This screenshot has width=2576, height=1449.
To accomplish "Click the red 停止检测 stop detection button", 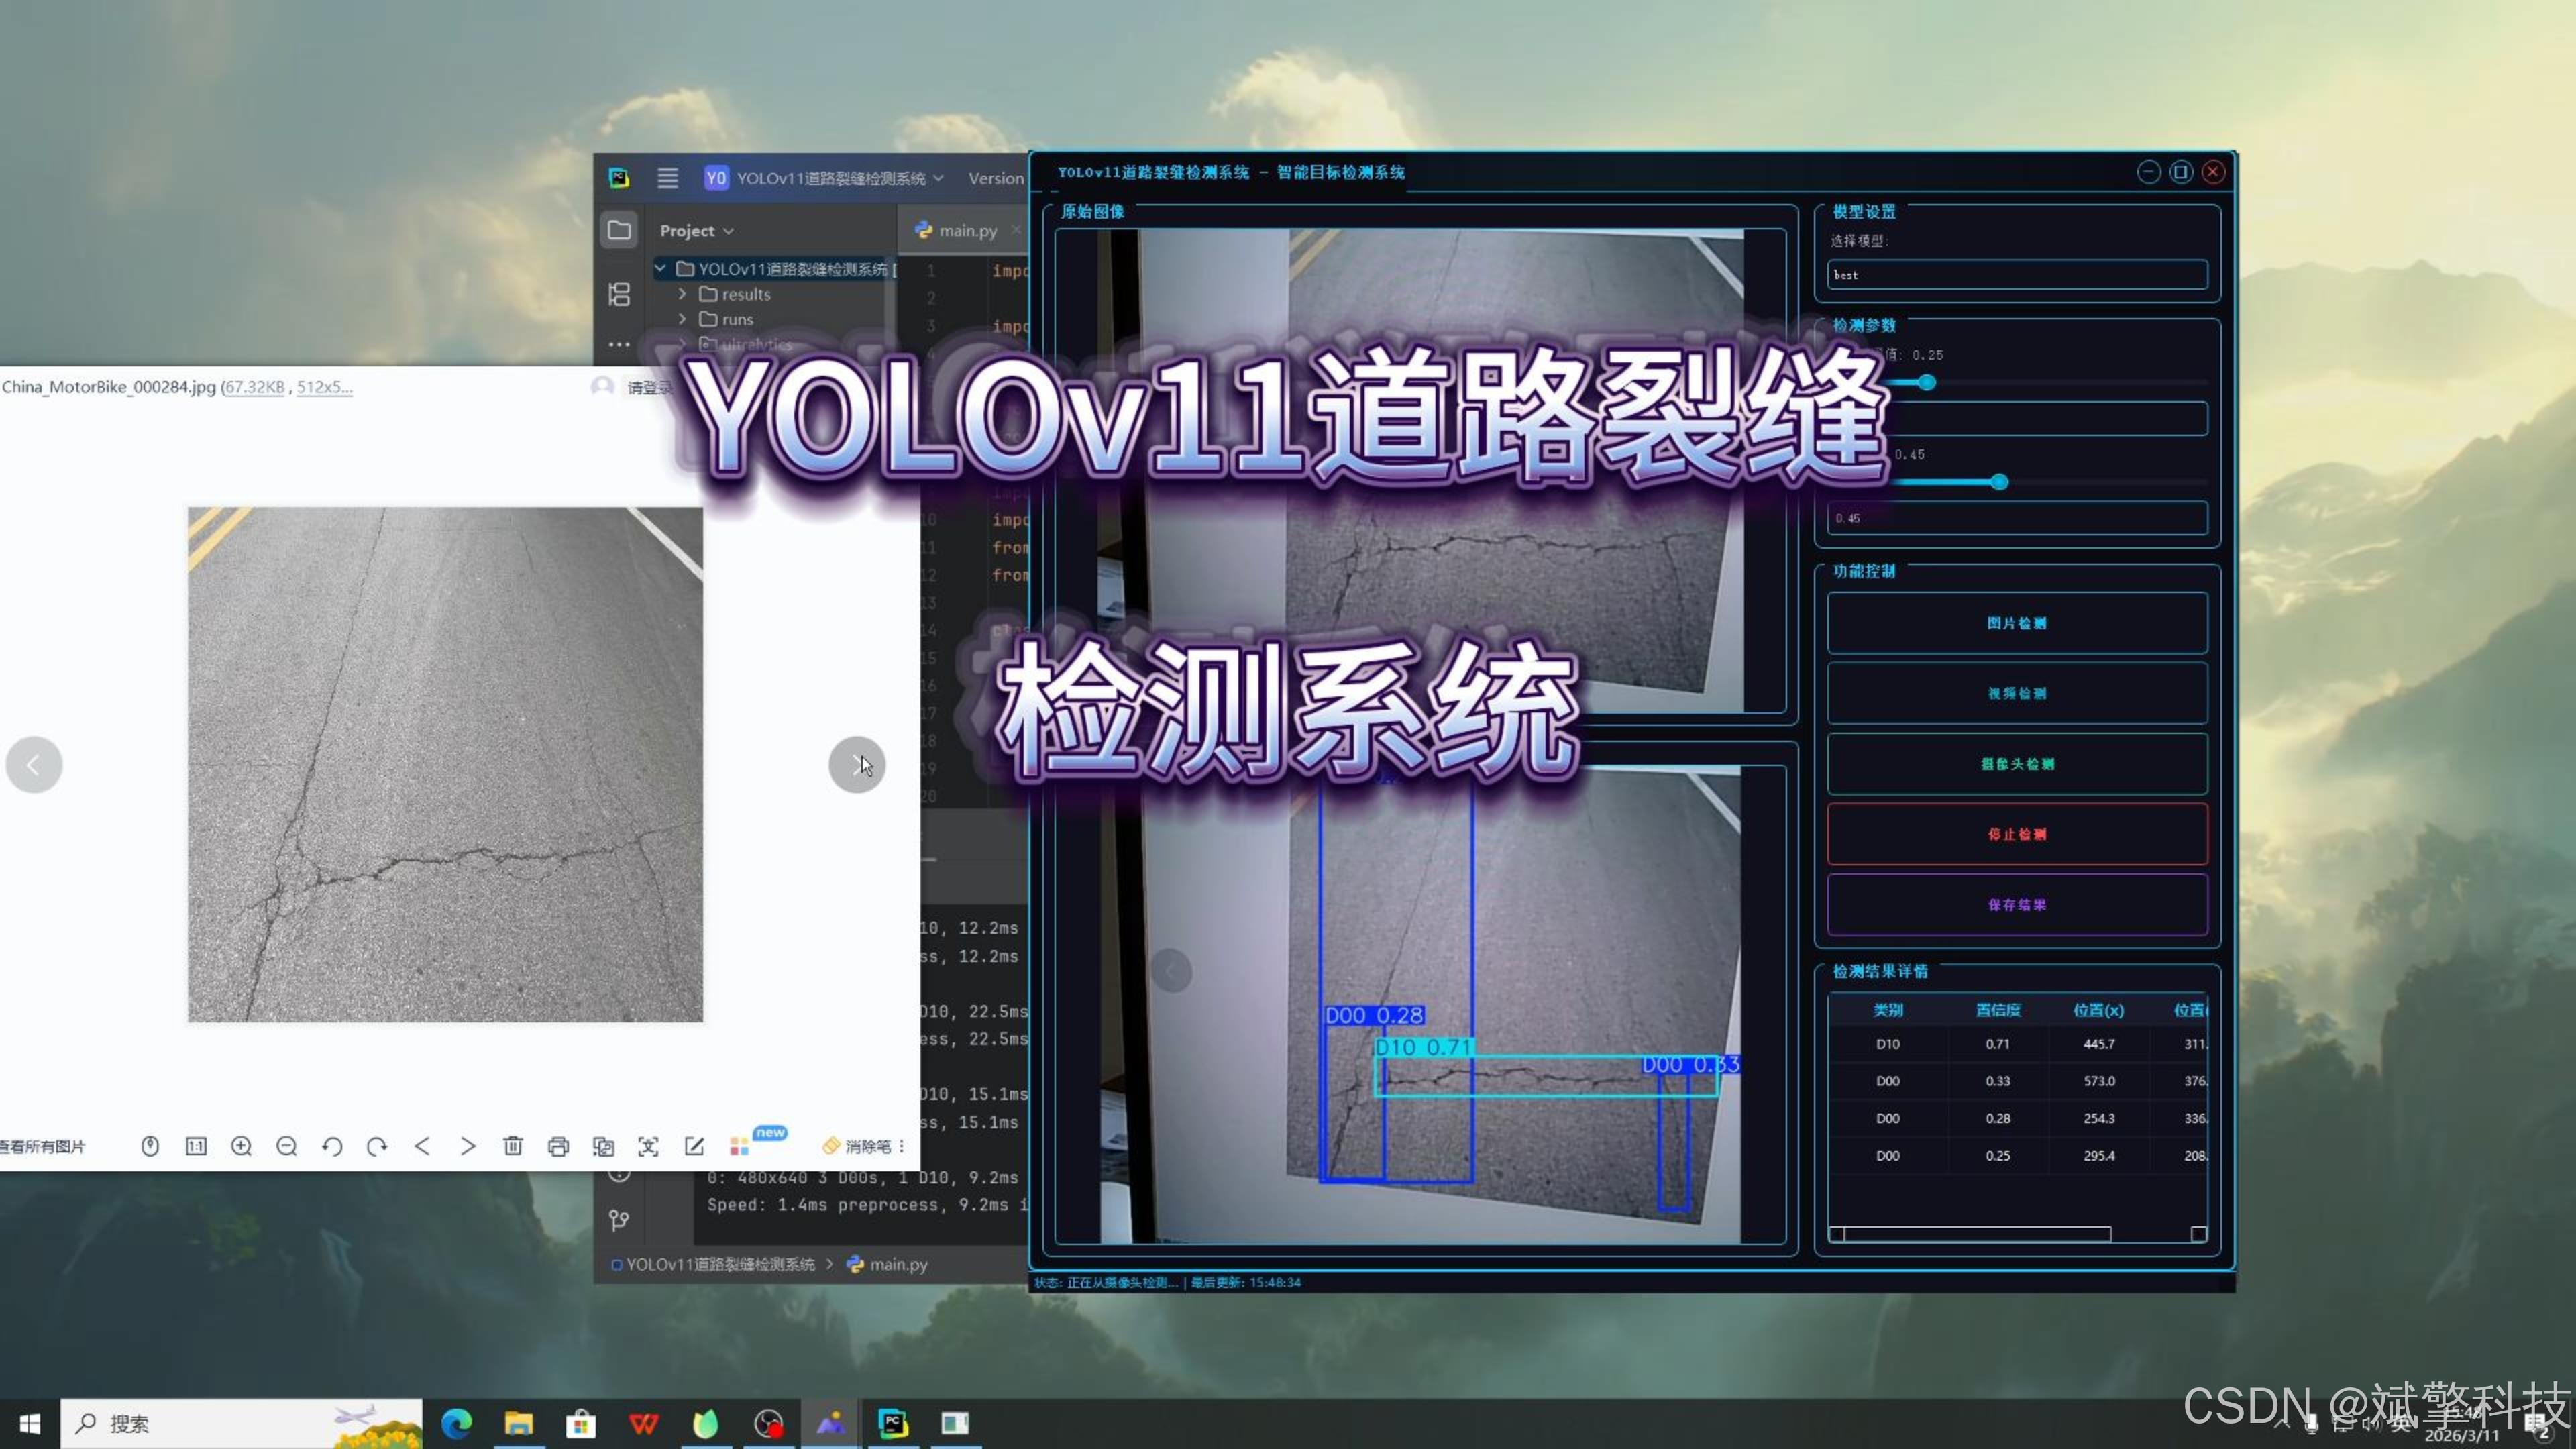I will pyautogui.click(x=2016, y=834).
